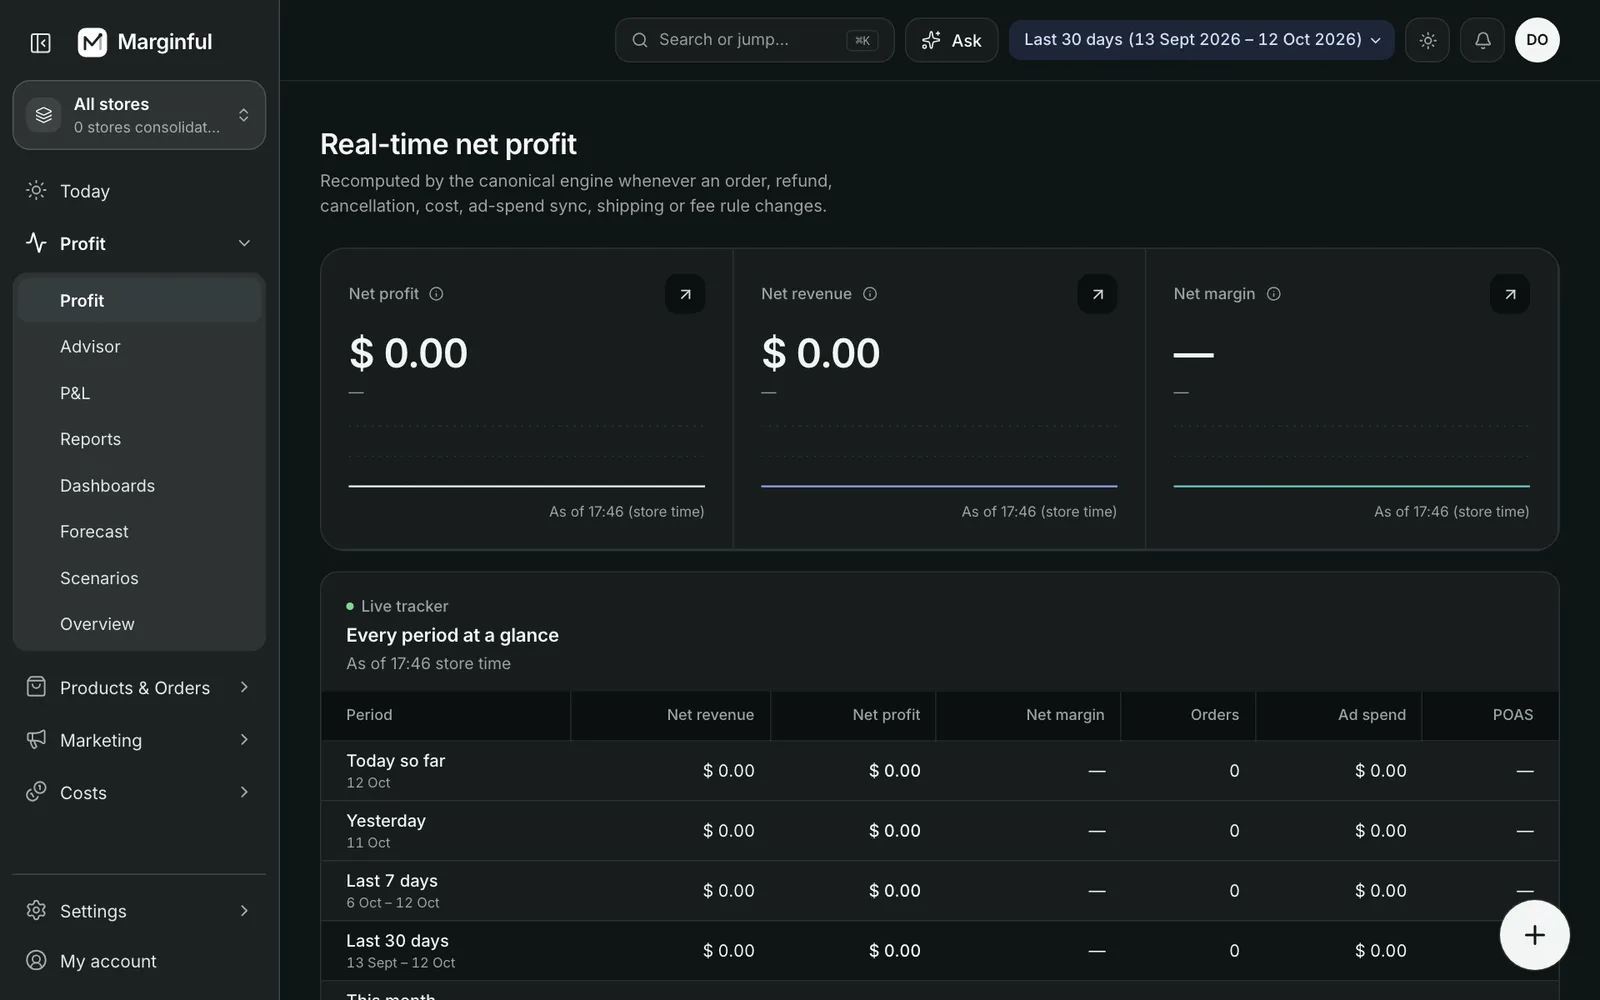
Task: Navigate to Scenarios
Action: 139,578
